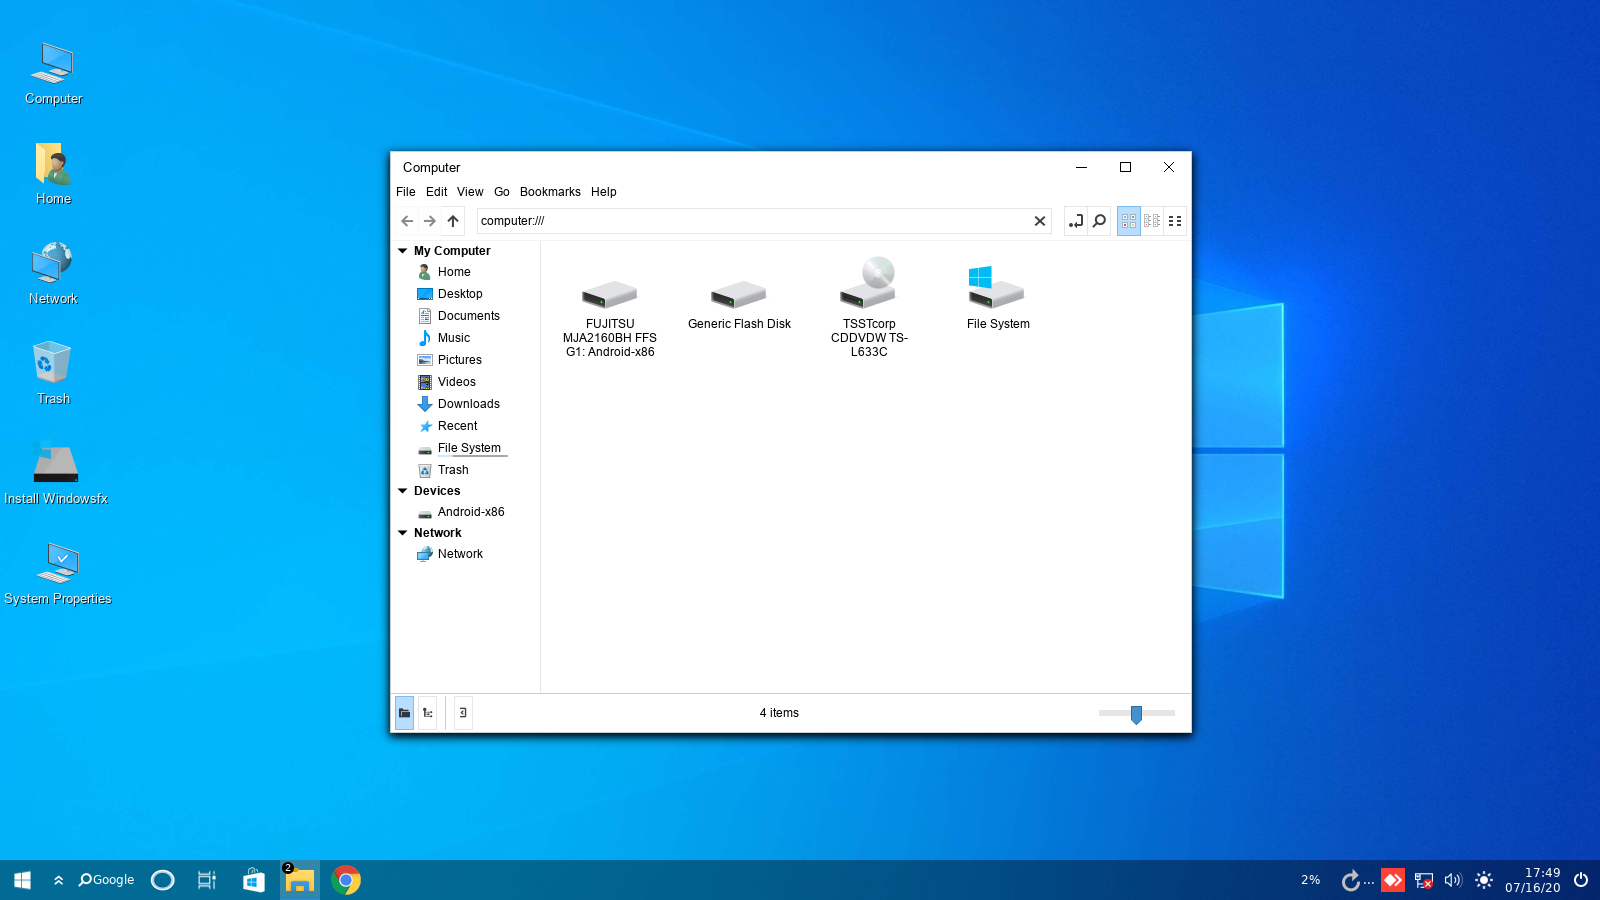
Task: Open the Bookmarks menu
Action: pyautogui.click(x=549, y=192)
